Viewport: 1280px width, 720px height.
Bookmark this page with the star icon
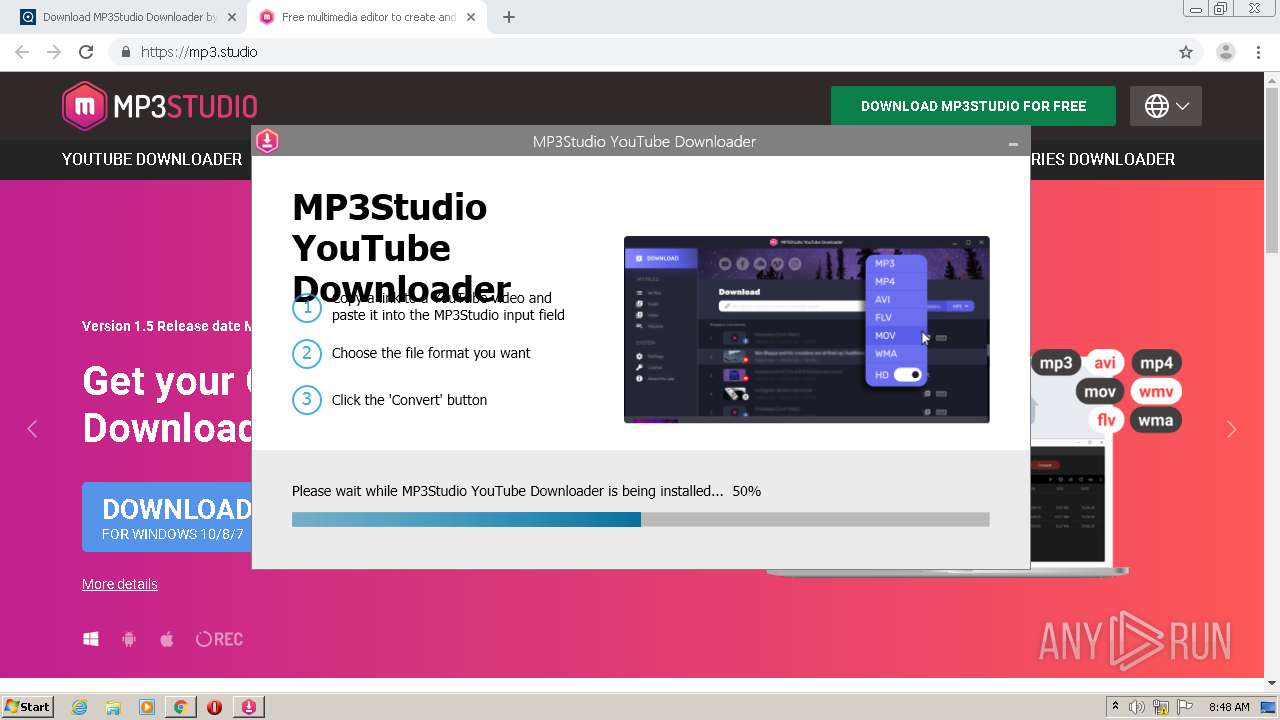click(1186, 52)
